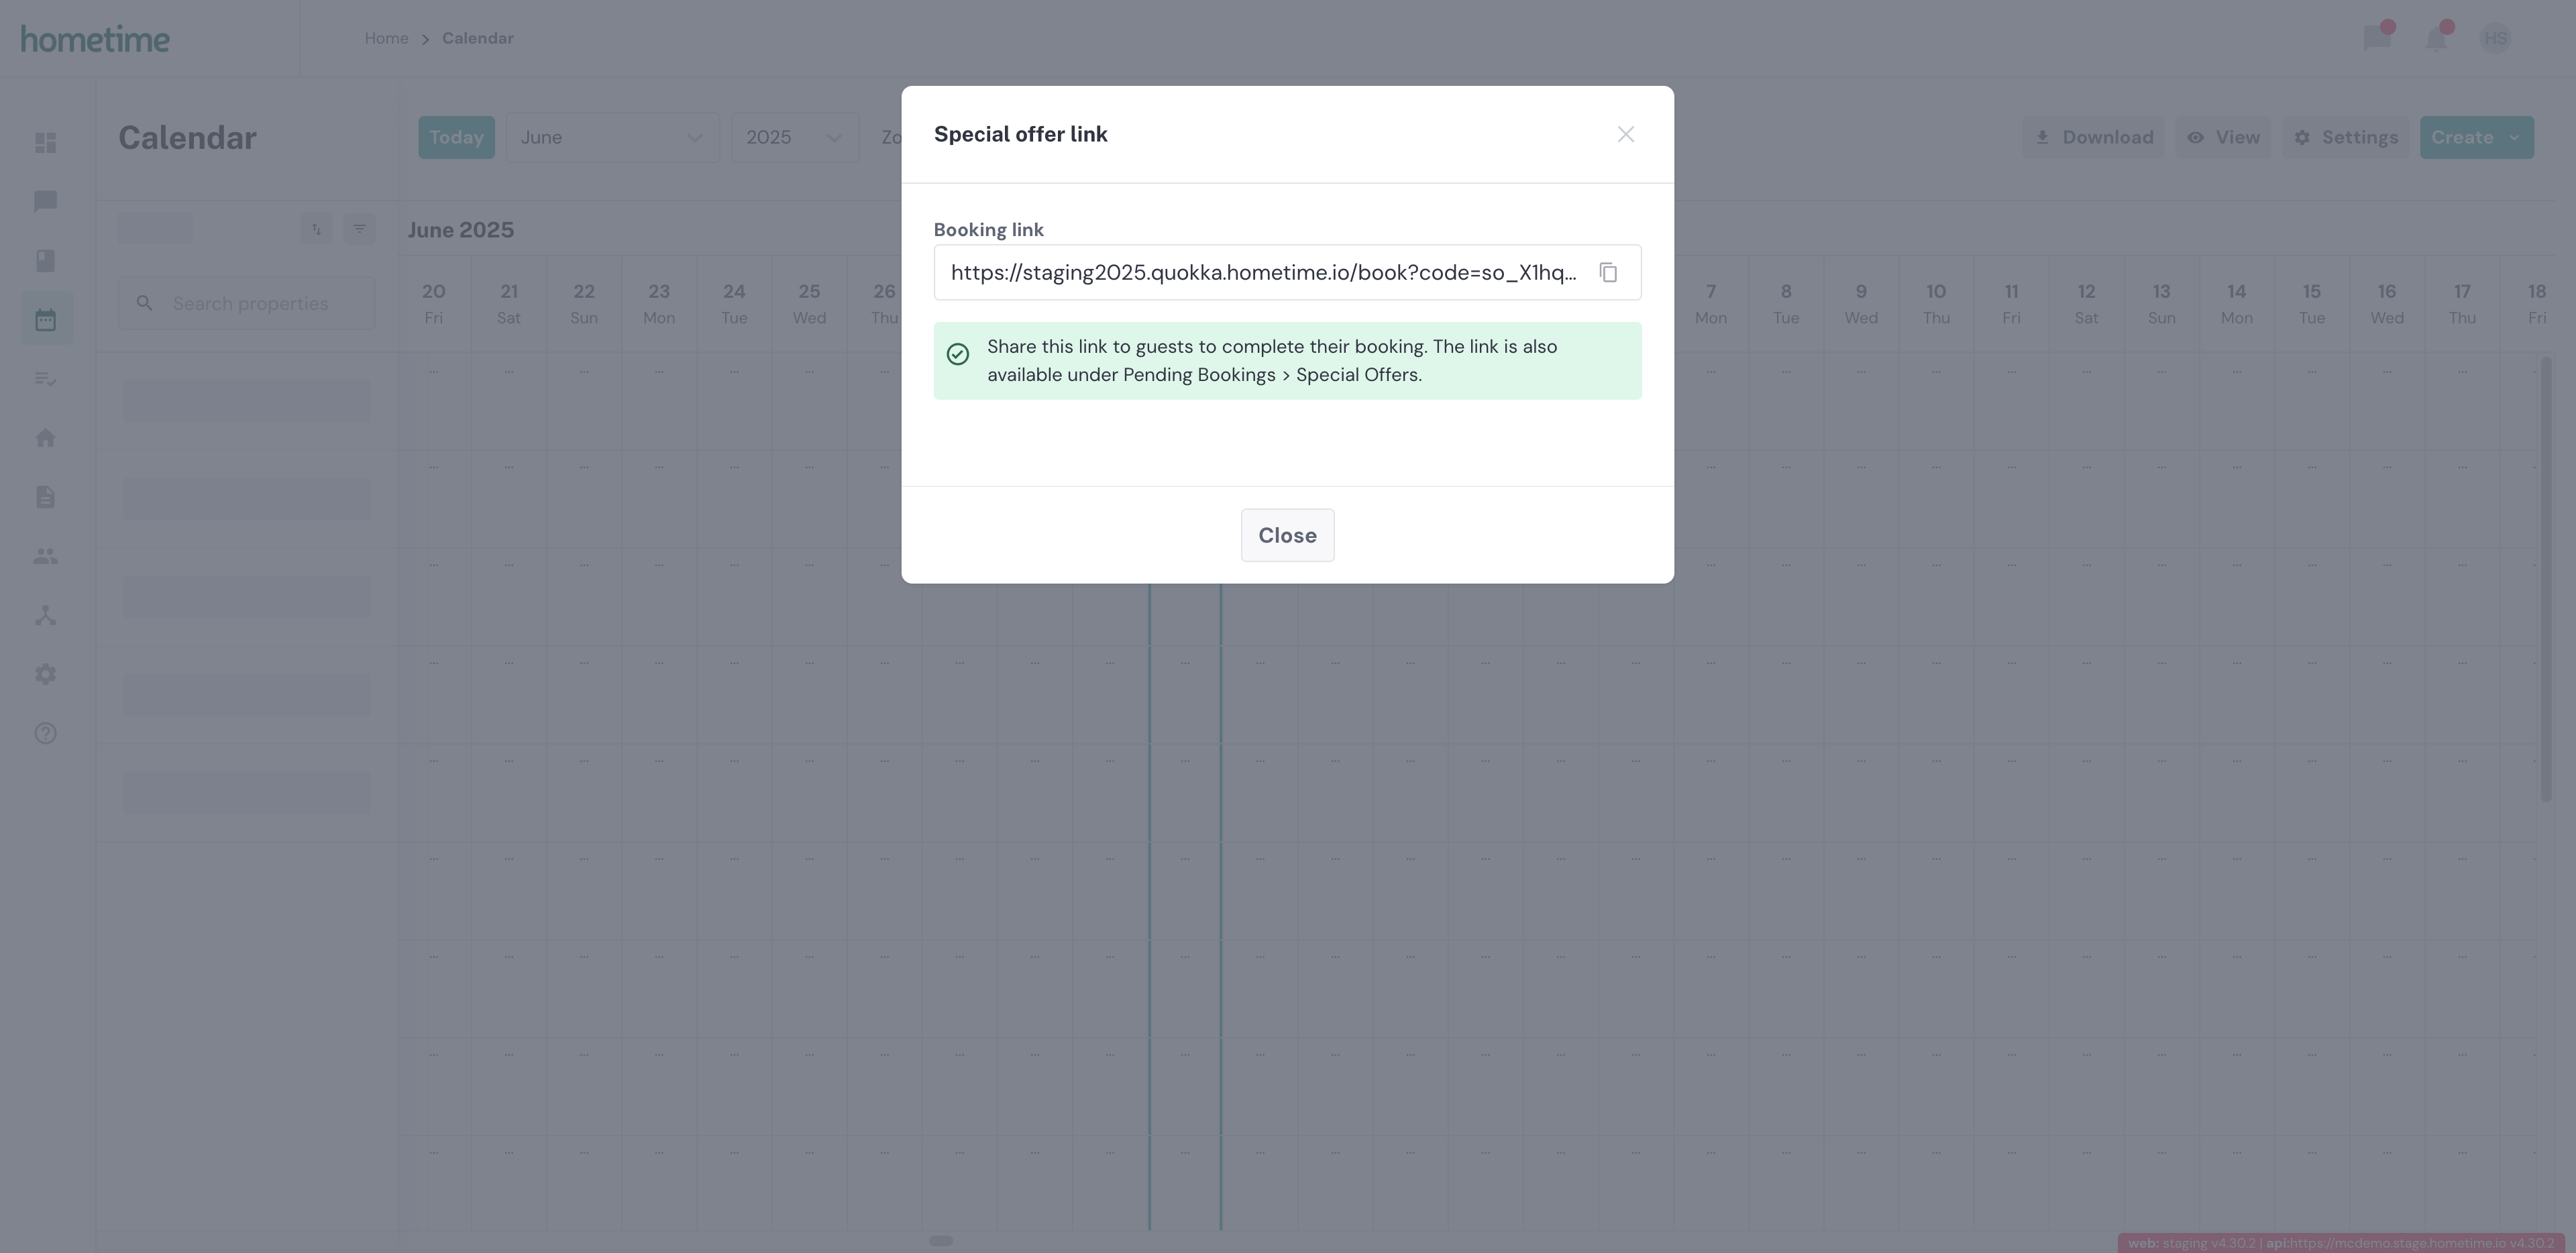
Task: Open the dashboard icon in sidebar
Action: [x=46, y=143]
